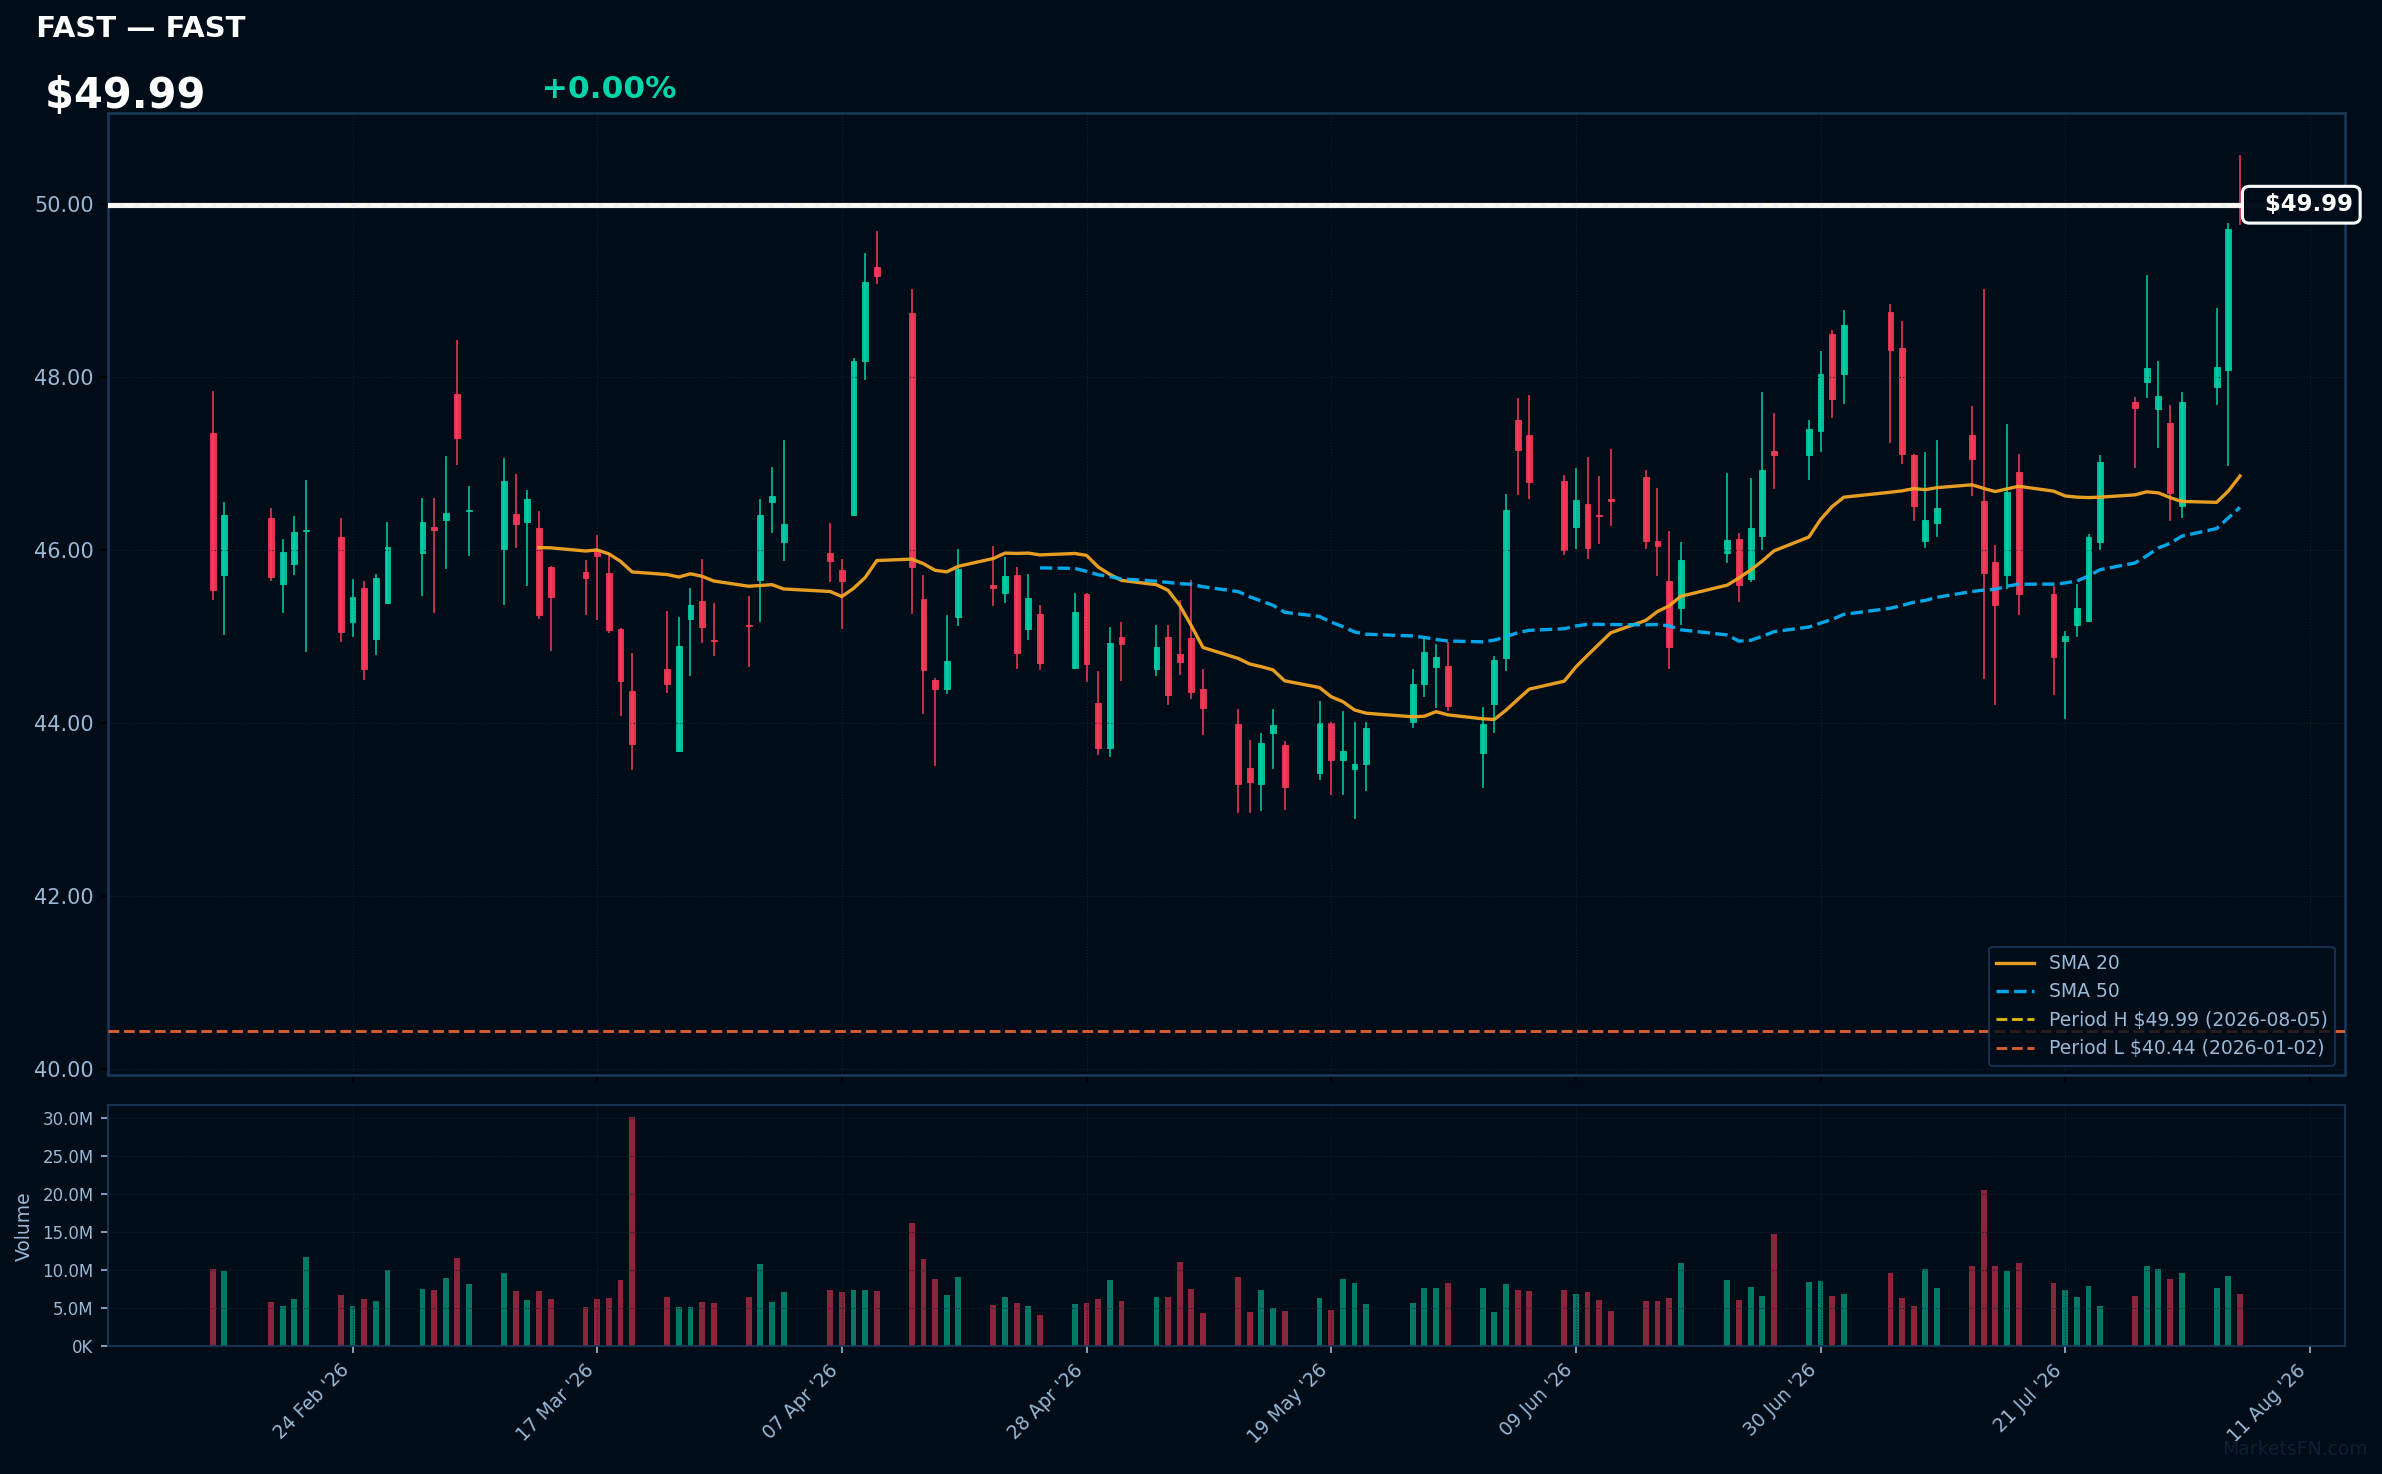Screen dimensions: 2382x1474
Task: Click the FAST — FAST chart title
Action: pyautogui.click(x=140, y=27)
